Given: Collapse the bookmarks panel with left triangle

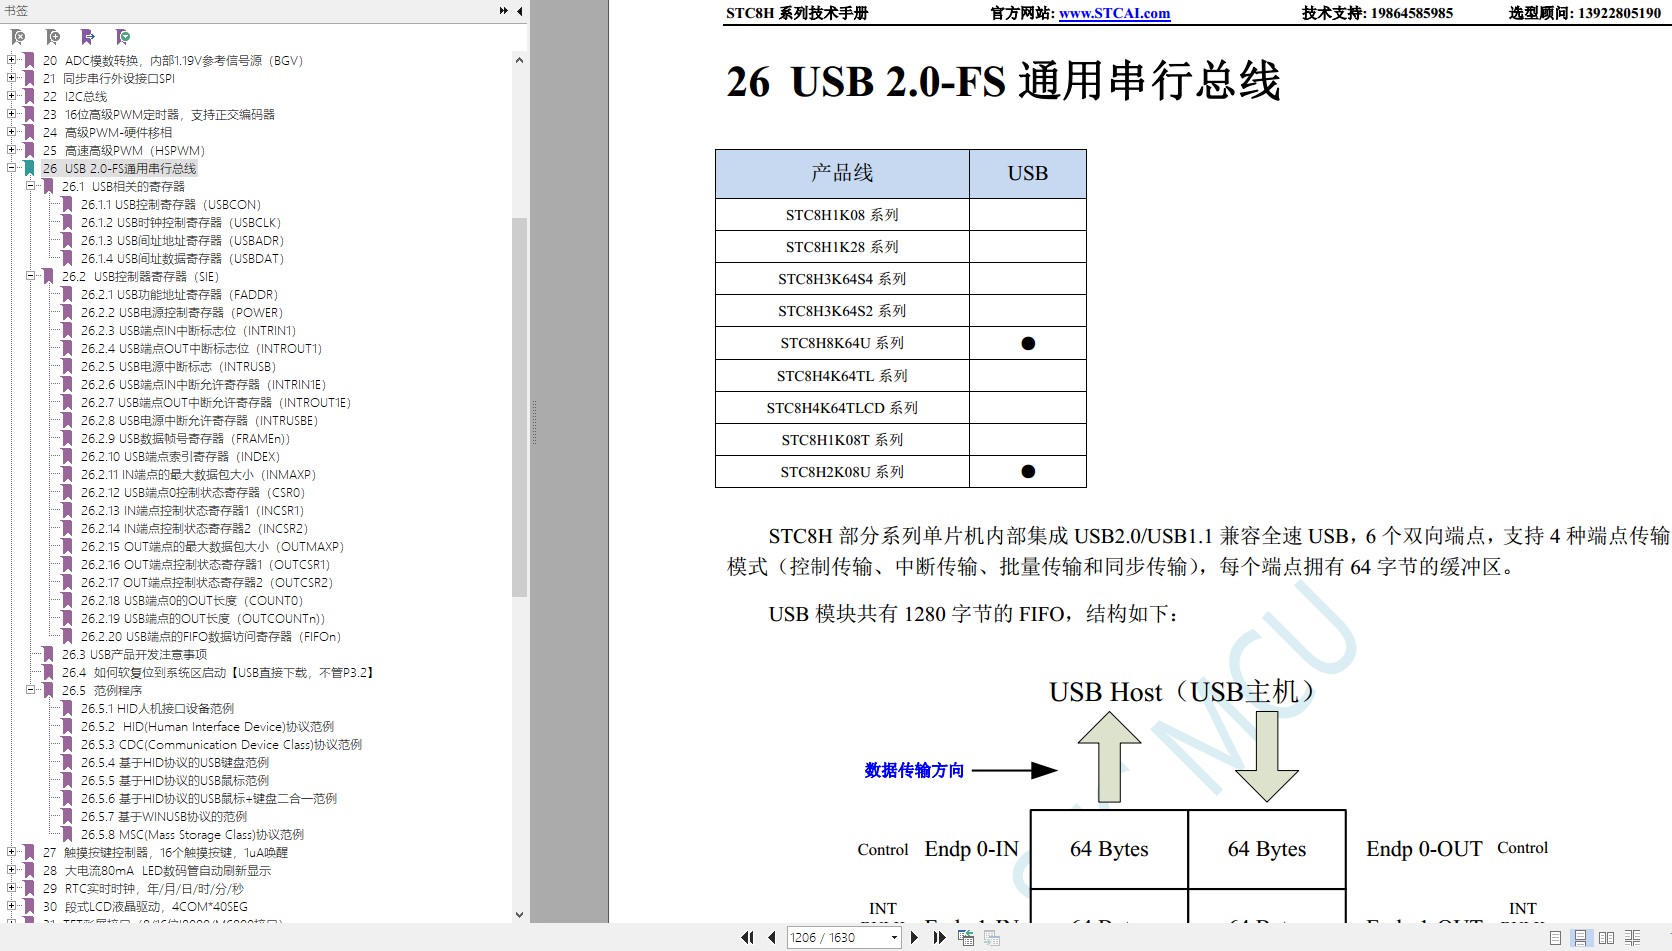Looking at the screenshot, I should (519, 11).
